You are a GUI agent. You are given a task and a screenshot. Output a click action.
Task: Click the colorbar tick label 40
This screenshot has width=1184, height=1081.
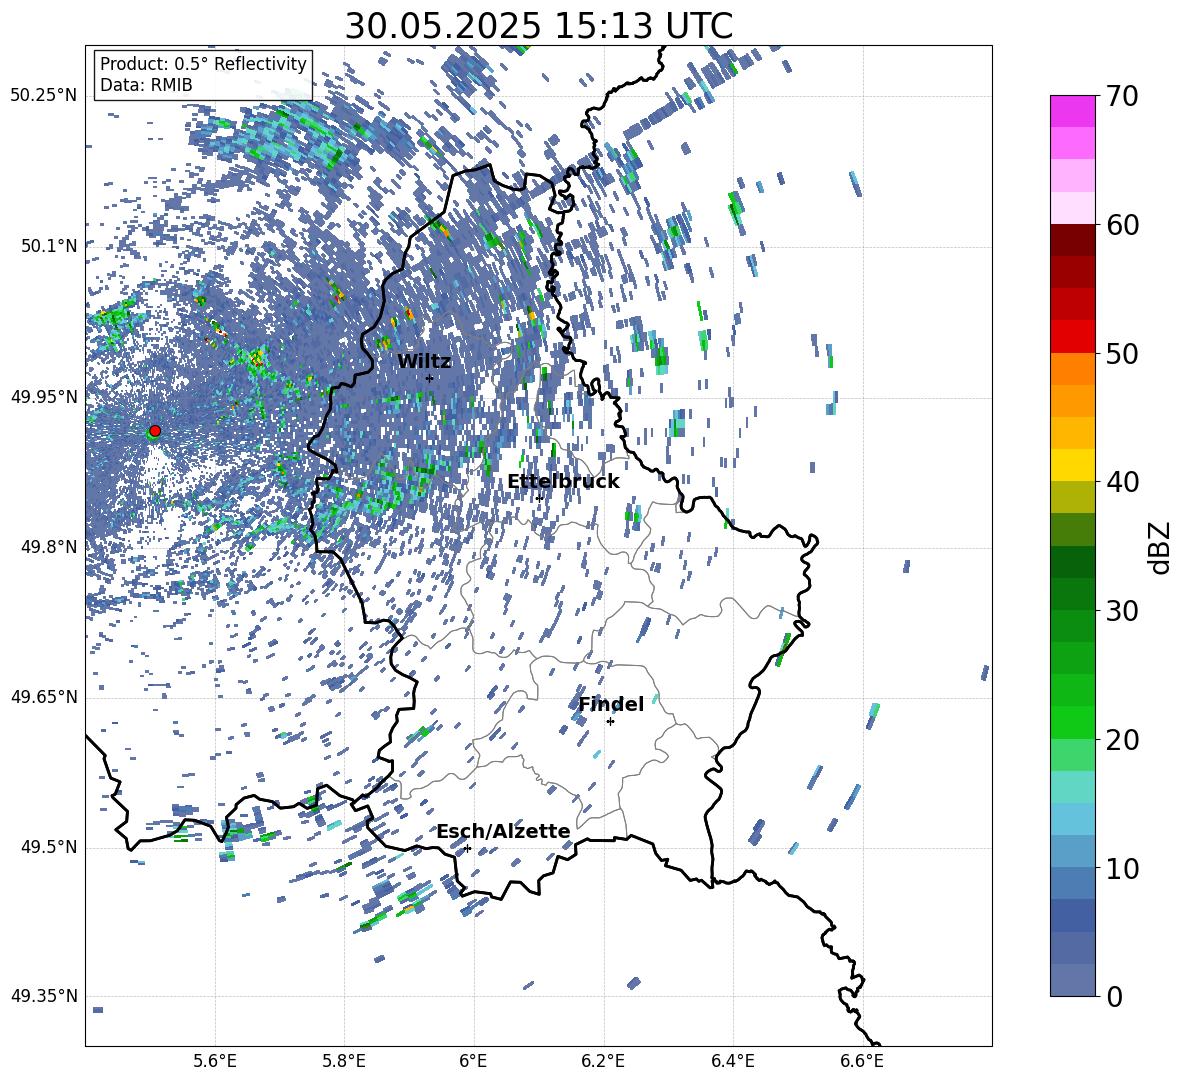pyautogui.click(x=1122, y=482)
